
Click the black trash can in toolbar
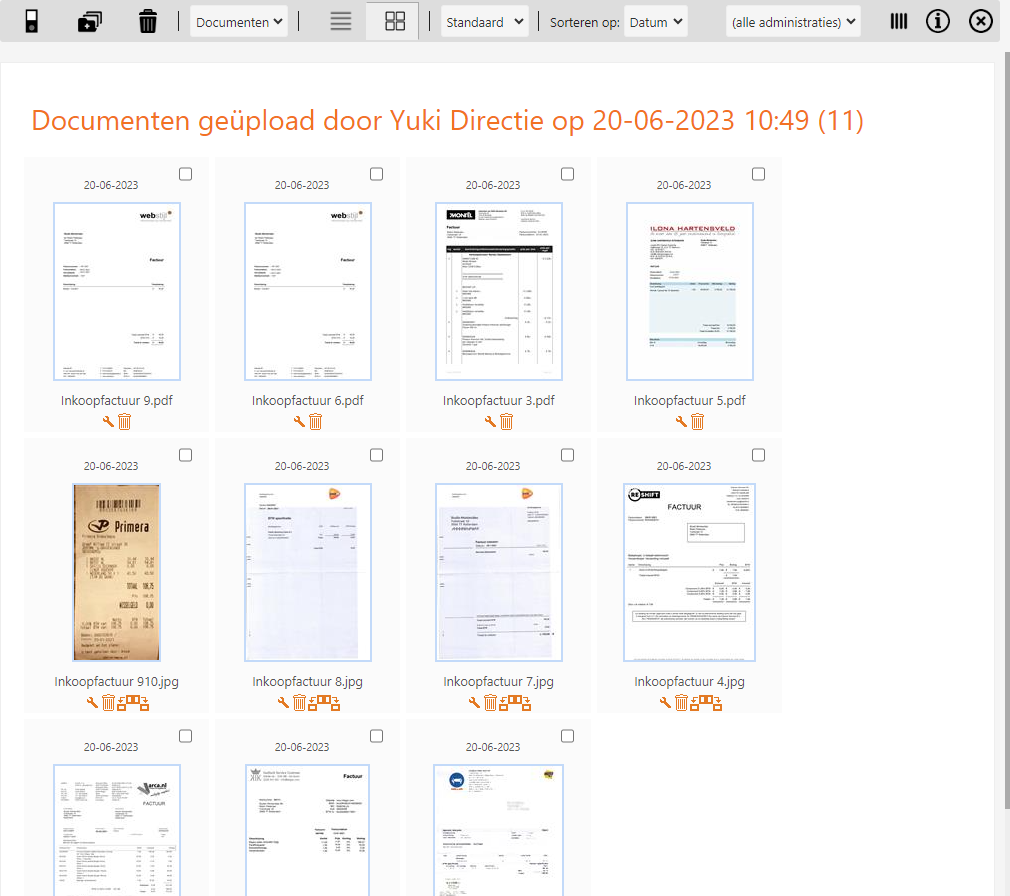coord(148,21)
